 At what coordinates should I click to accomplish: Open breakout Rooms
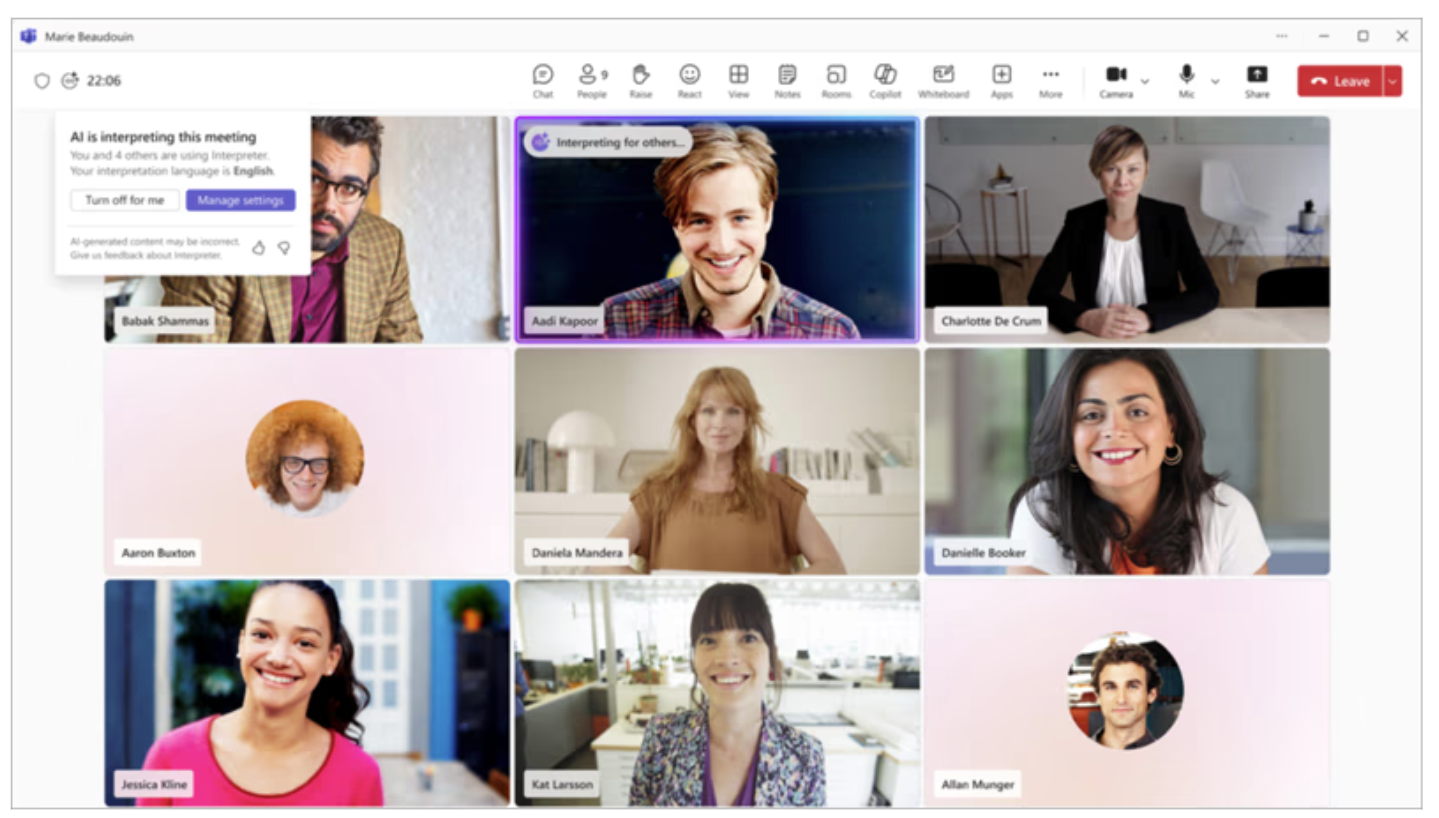click(x=836, y=80)
